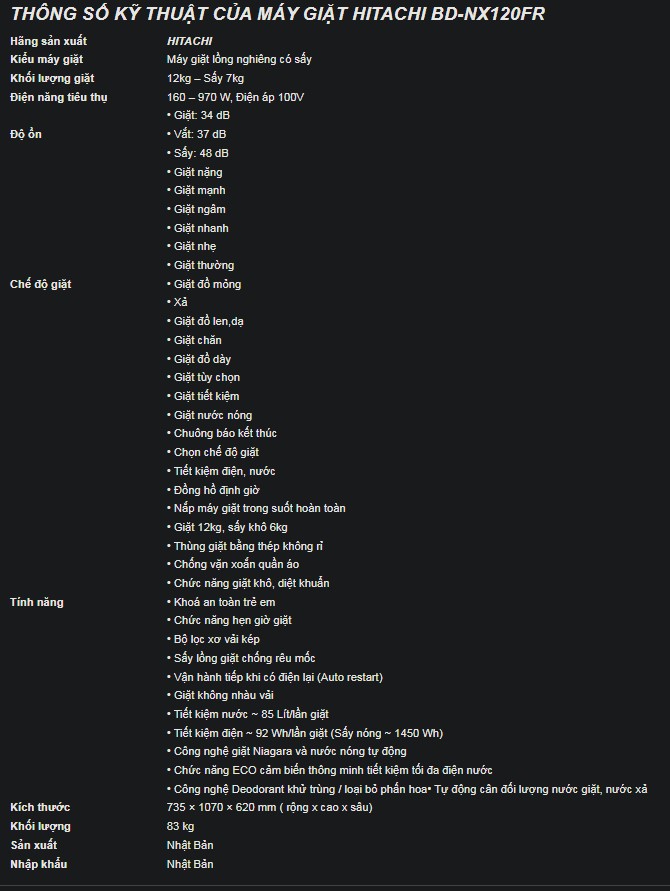Click 'Công nghệ giặt Niagara' feature line
670x891 pixels.
tap(286, 751)
